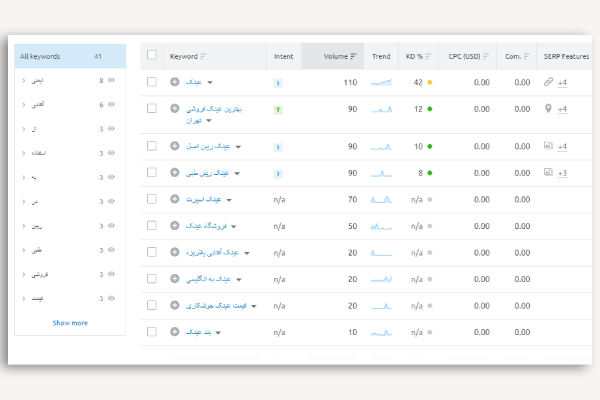This screenshot has height=400, width=600.
Task: Tick the checkbox for the 10-volume row
Action: pyautogui.click(x=152, y=332)
